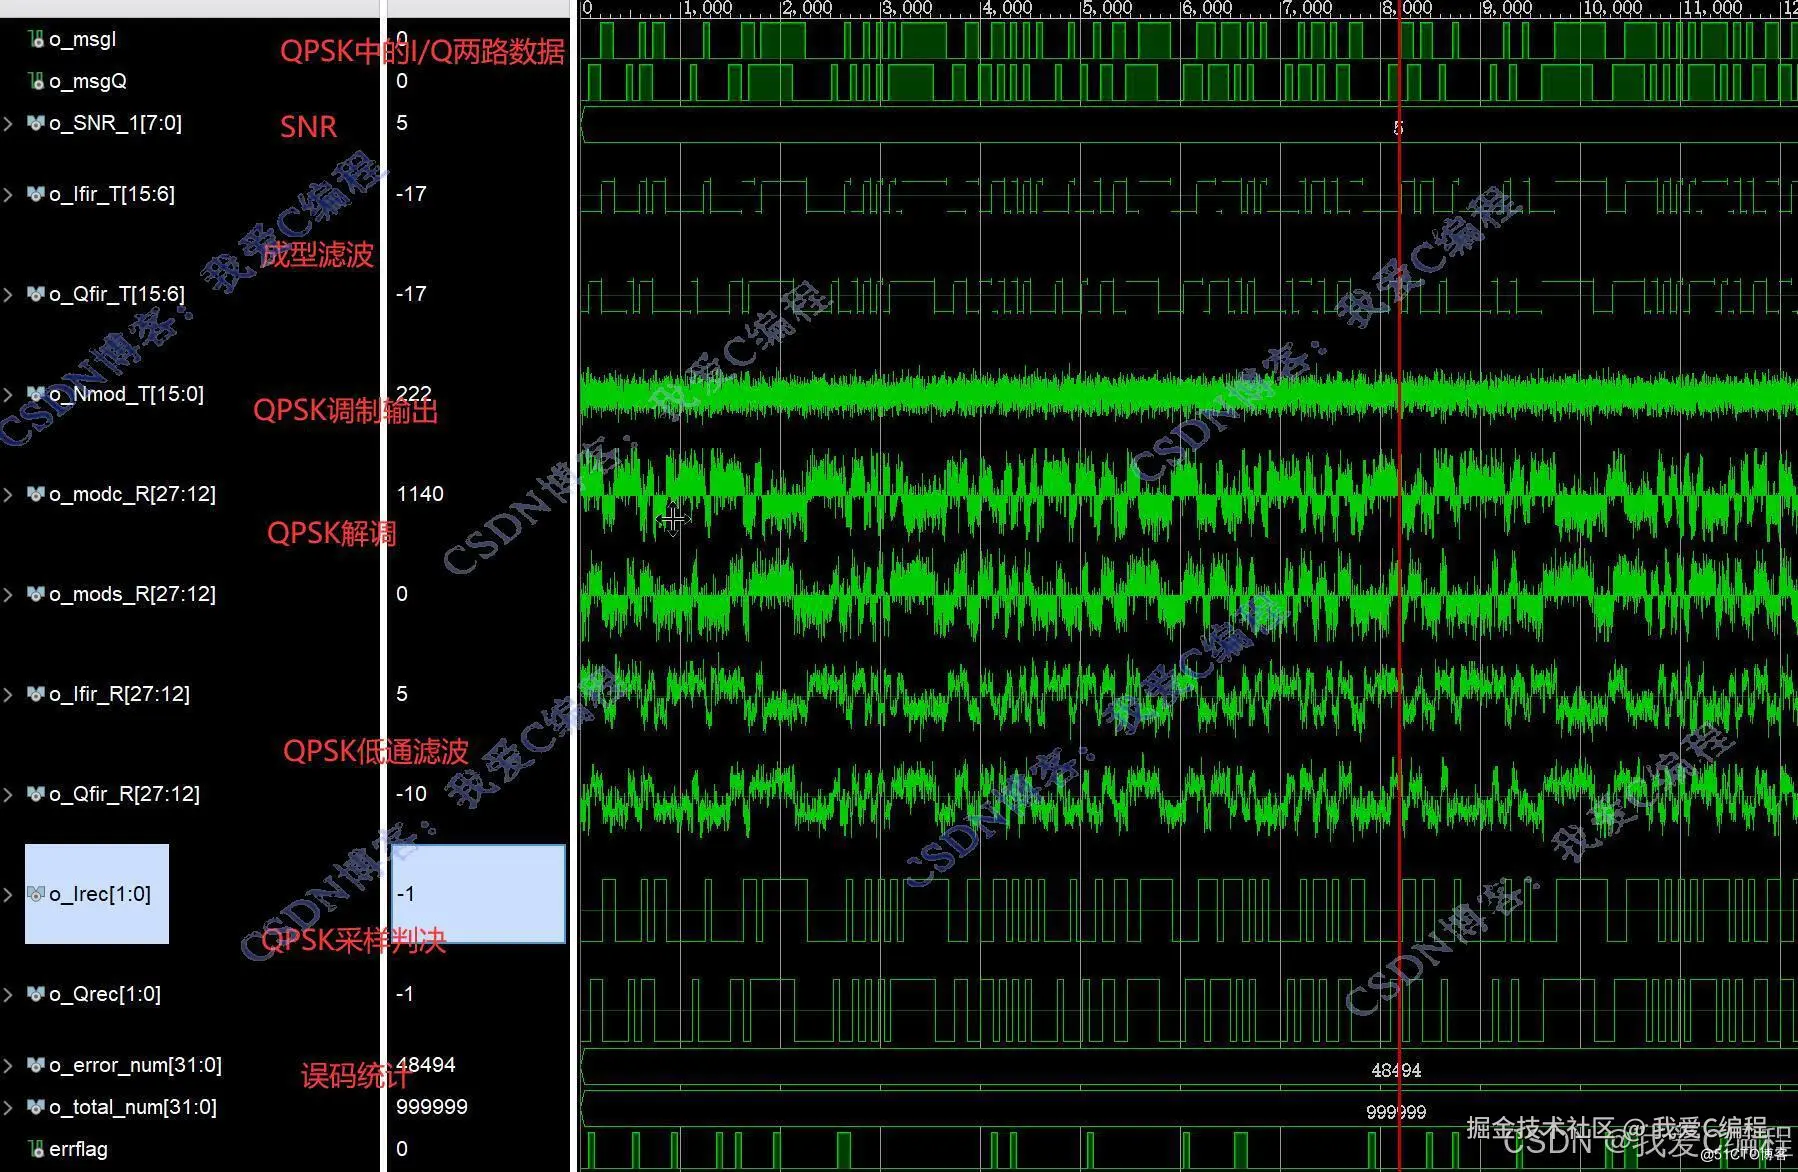1798x1172 pixels.
Task: Expand the o_Ifir_R[27:12] bus
Action: (x=8, y=694)
